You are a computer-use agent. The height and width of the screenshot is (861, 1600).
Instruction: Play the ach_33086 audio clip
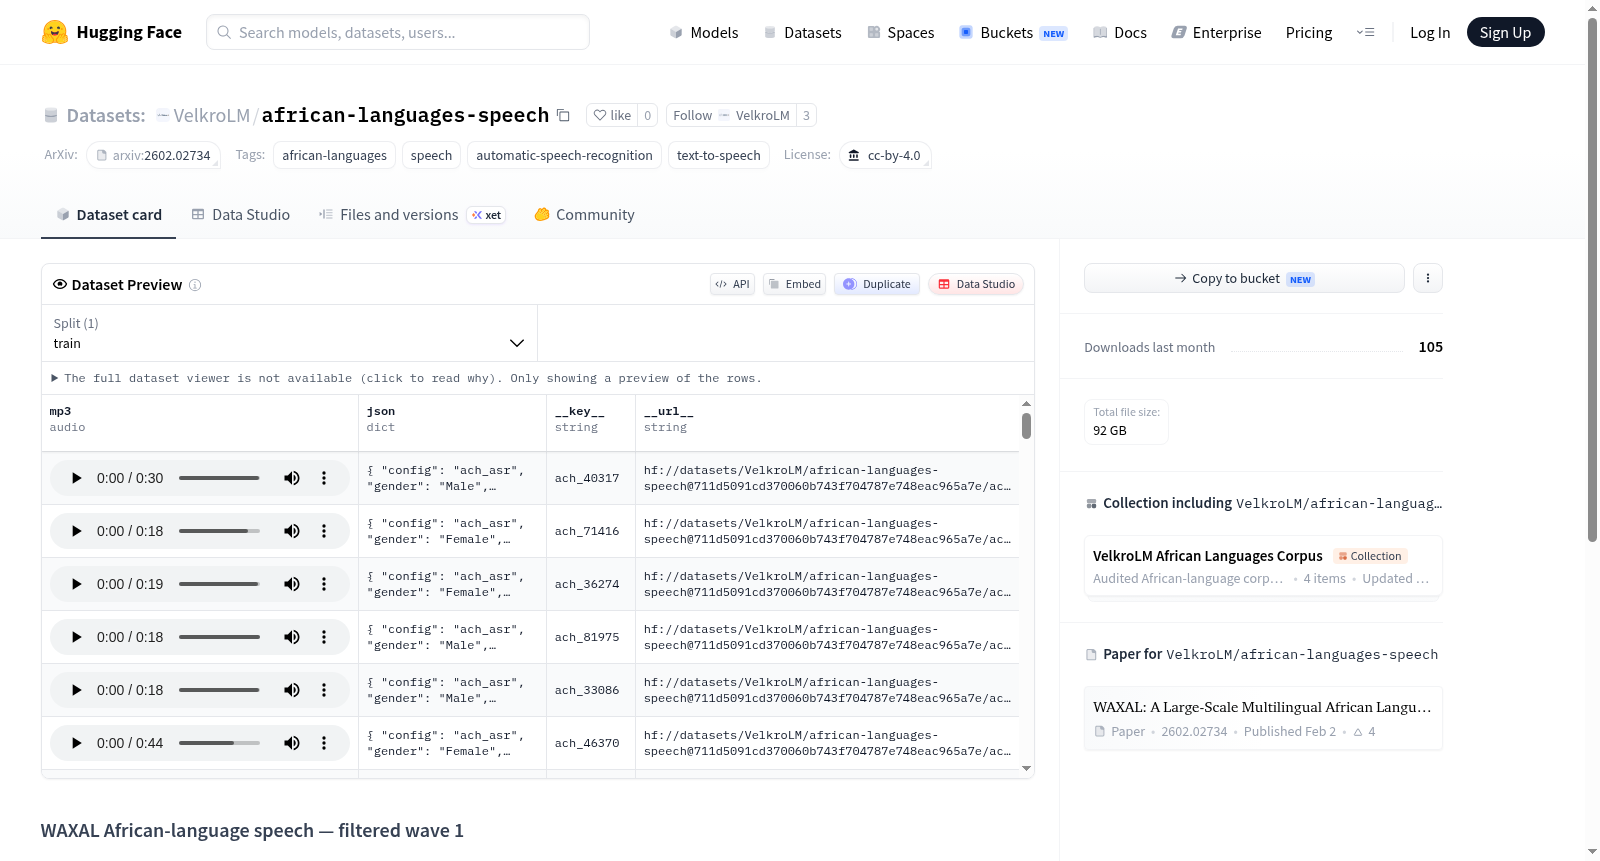(76, 690)
